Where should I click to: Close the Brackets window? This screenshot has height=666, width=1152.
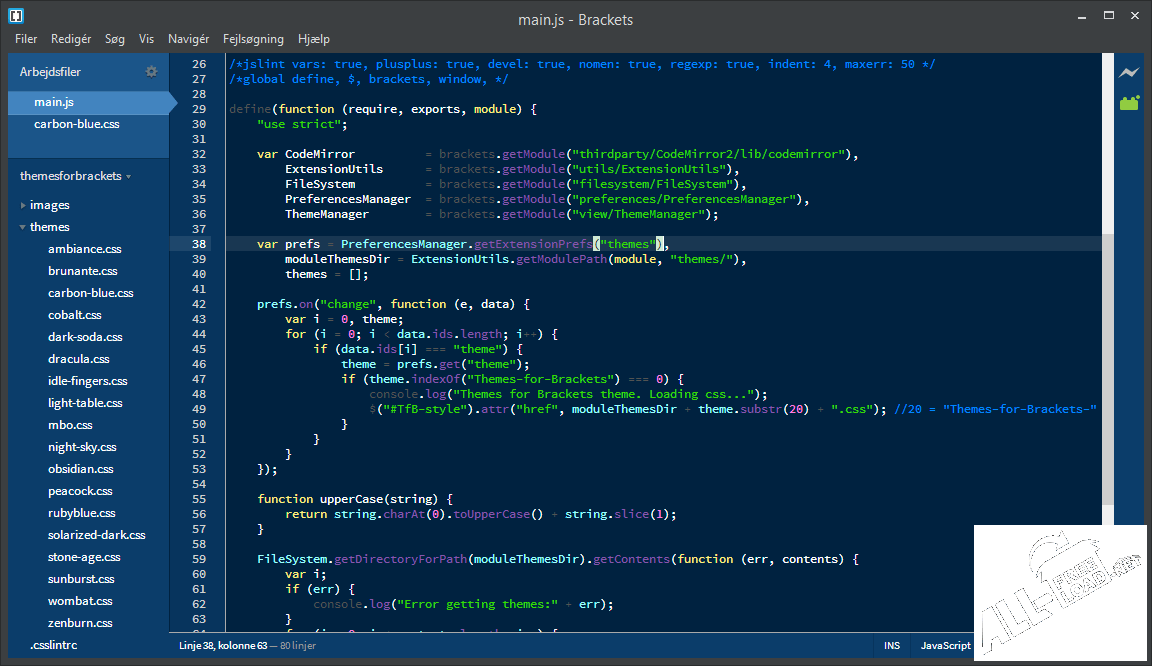(1135, 17)
